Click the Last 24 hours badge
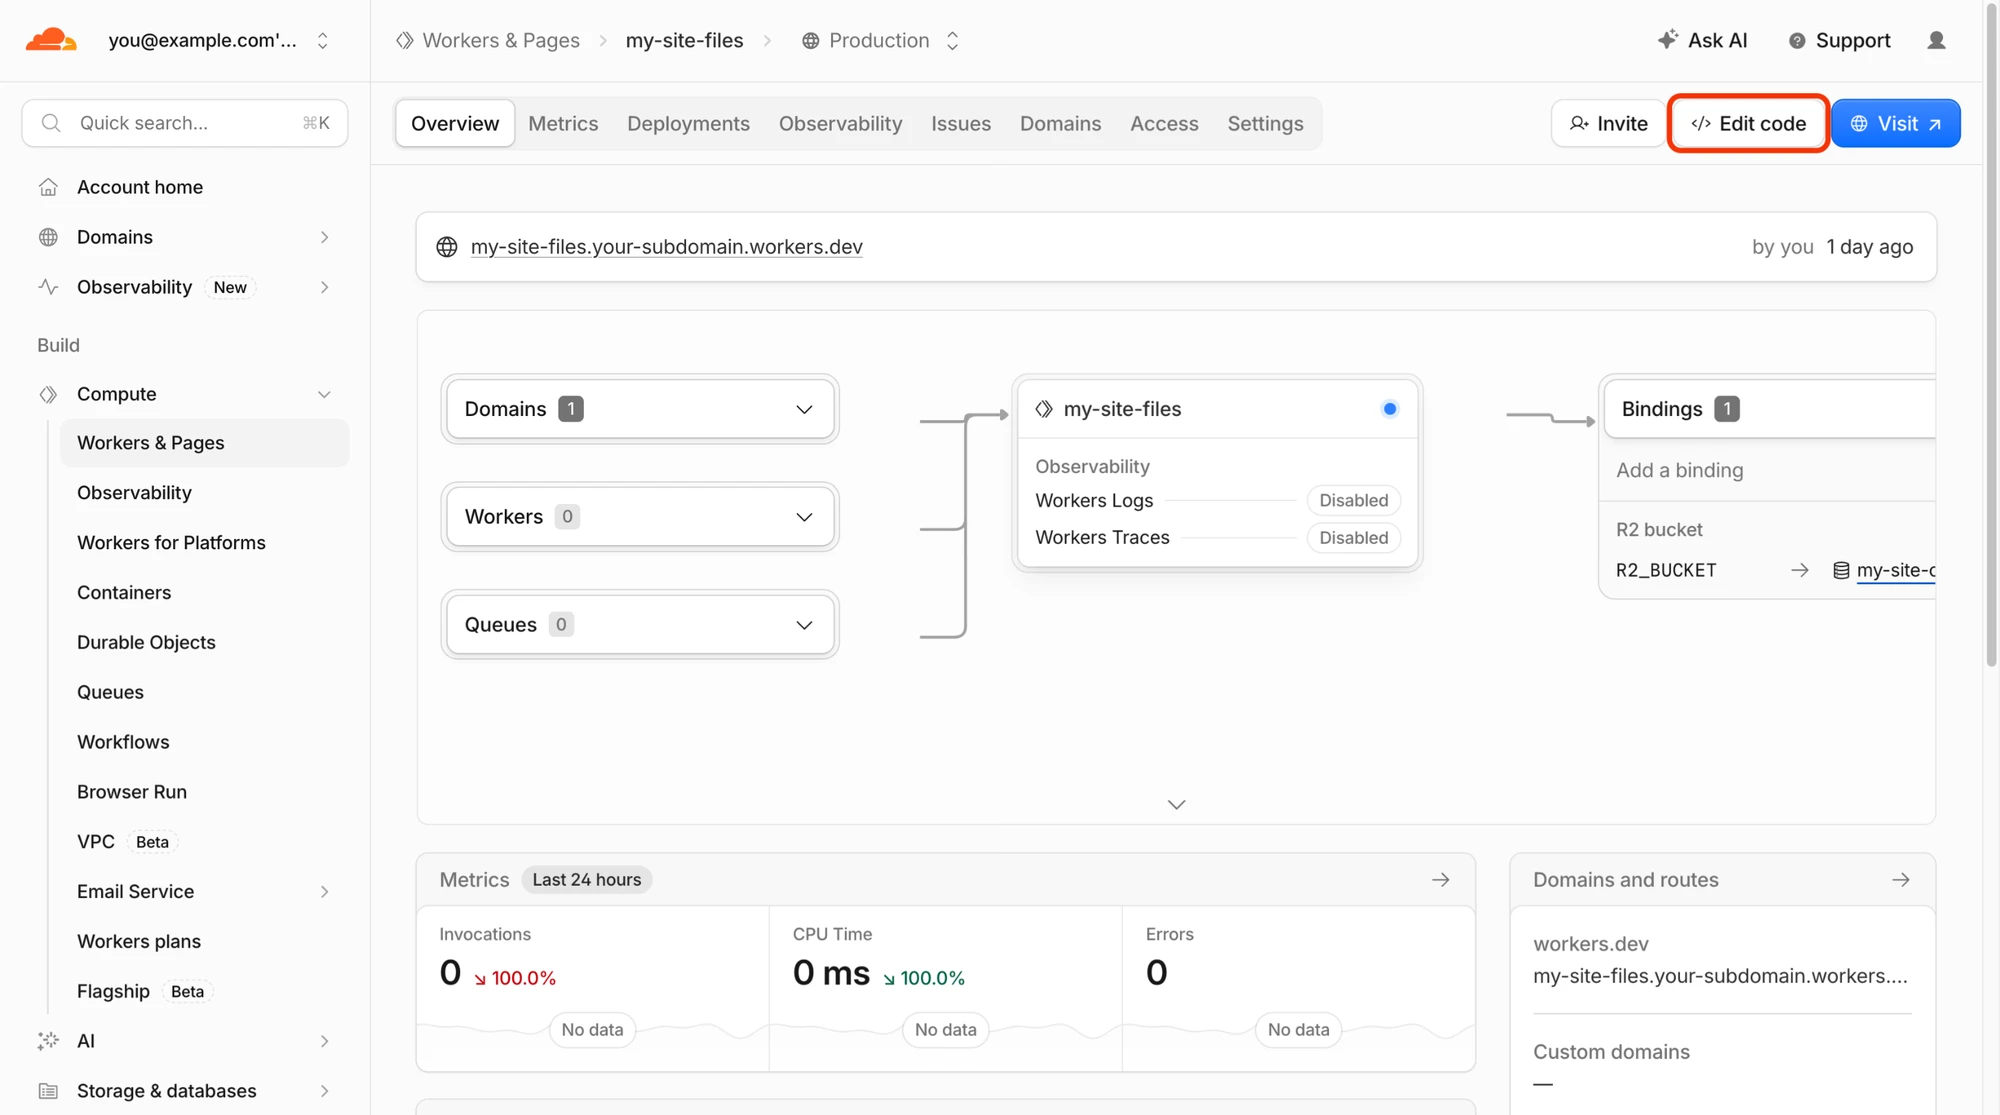This screenshot has height=1115, width=2000. (x=587, y=880)
